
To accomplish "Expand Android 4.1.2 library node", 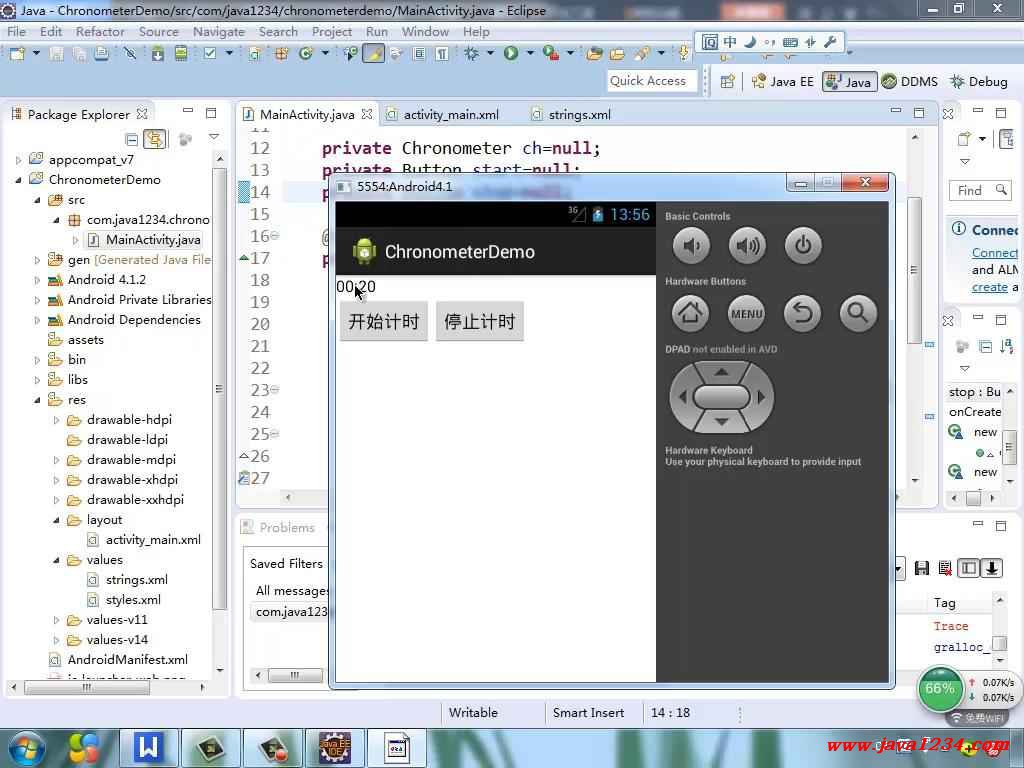I will tap(37, 280).
